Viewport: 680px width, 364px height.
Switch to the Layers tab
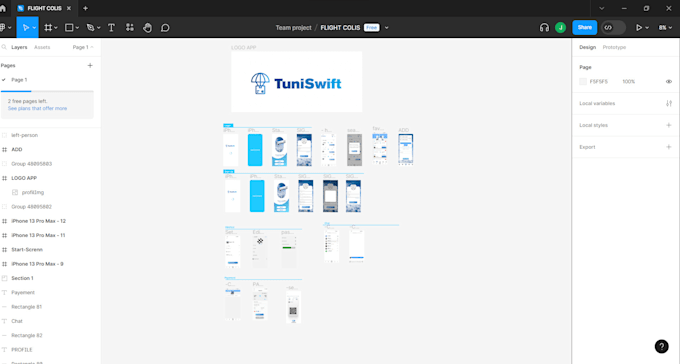pyautogui.click(x=19, y=47)
